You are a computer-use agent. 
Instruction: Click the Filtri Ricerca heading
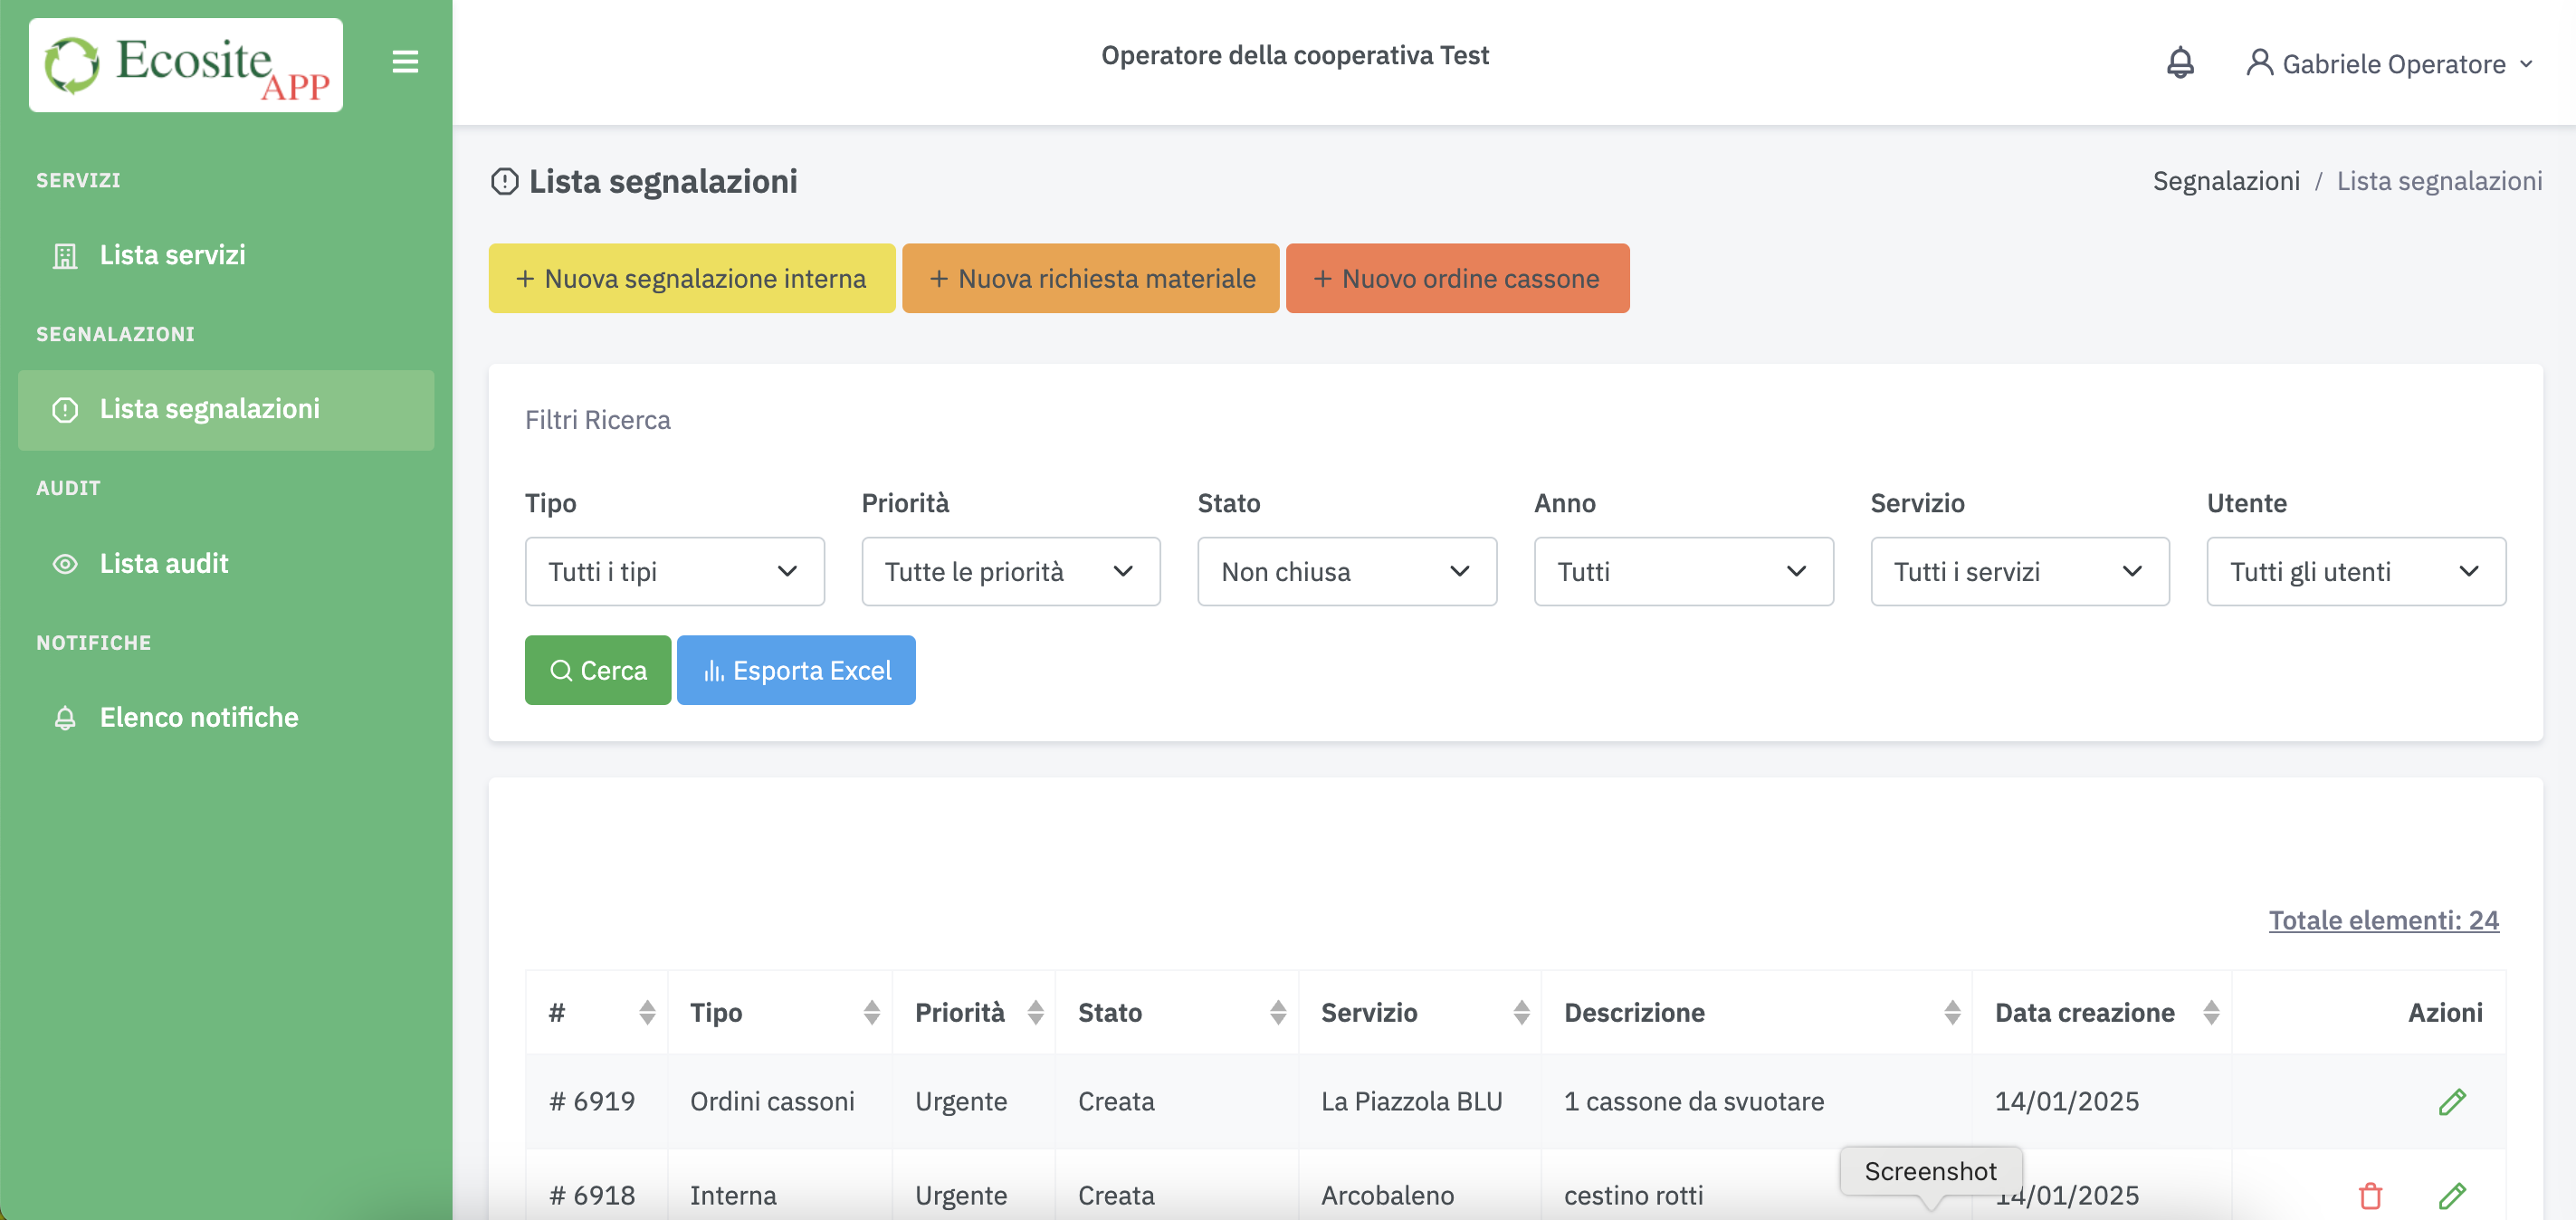tap(598, 420)
